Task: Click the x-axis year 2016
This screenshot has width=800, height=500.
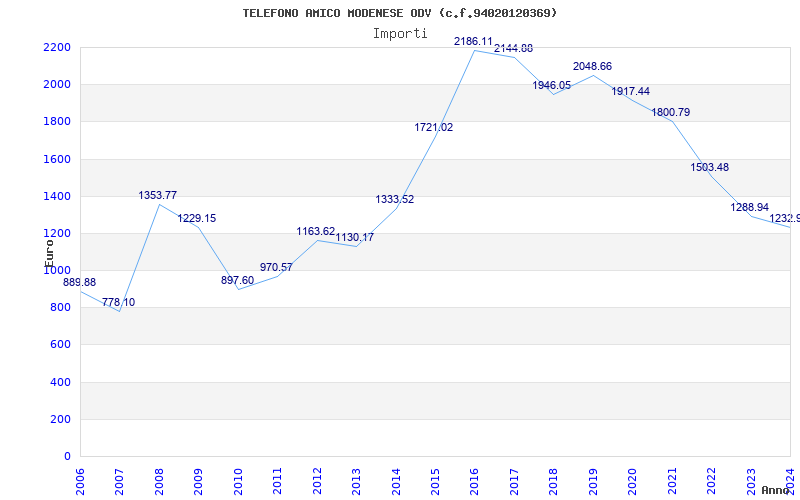Action: (474, 482)
